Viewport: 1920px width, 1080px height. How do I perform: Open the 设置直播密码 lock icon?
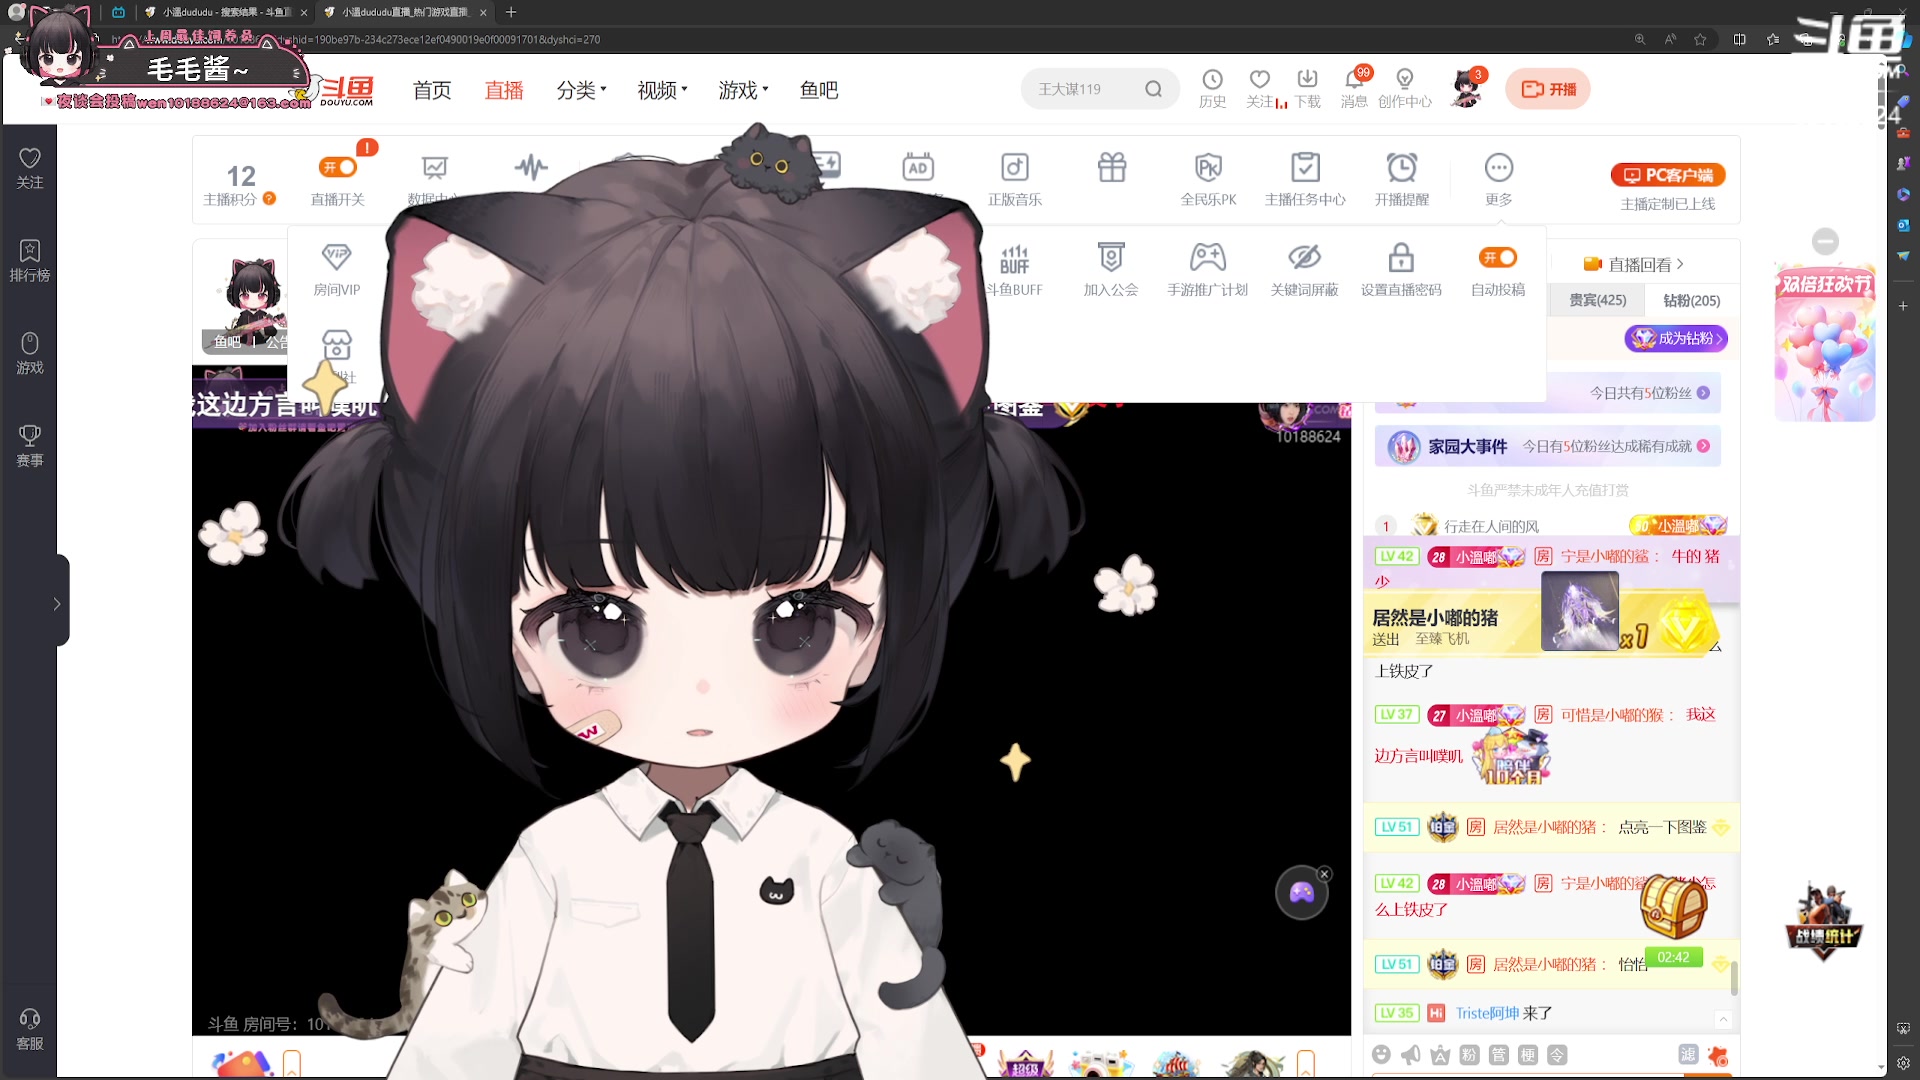point(1401,269)
